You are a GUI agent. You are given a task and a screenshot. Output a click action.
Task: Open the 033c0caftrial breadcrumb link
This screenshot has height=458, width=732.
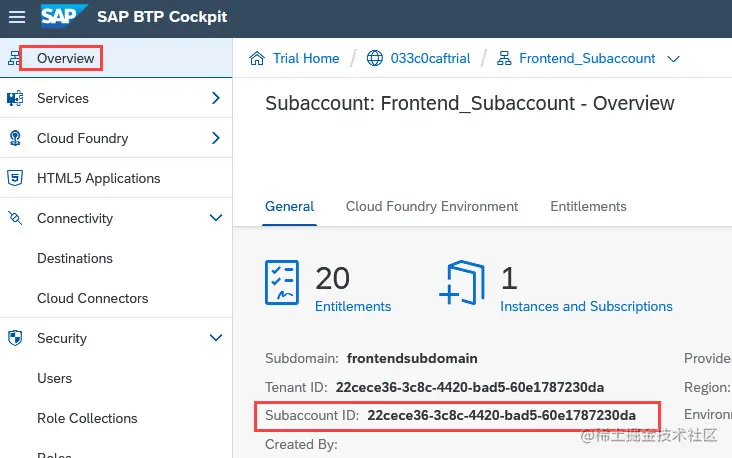tap(430, 58)
